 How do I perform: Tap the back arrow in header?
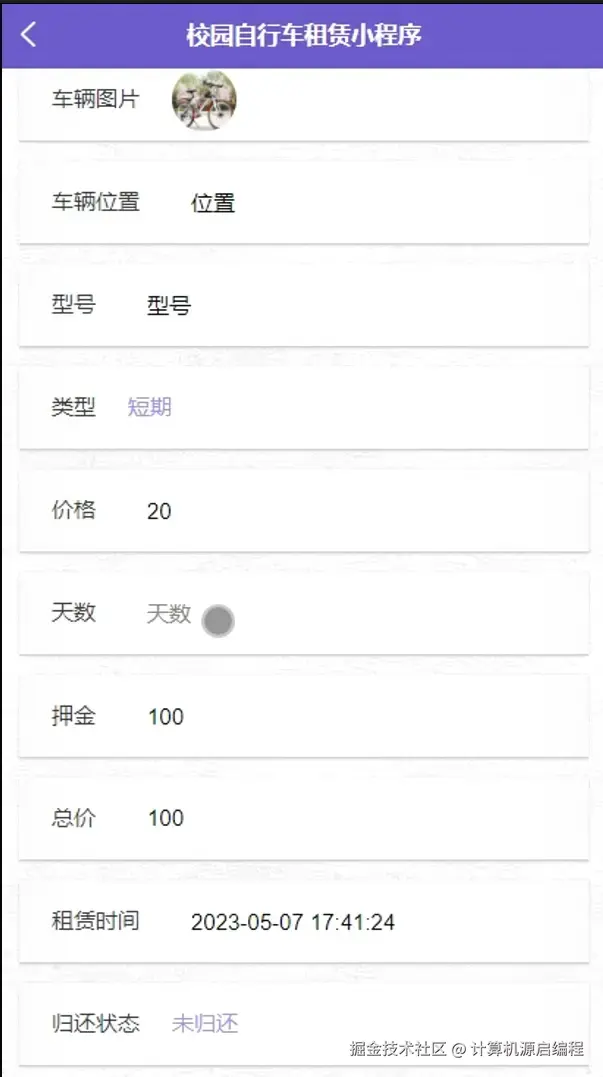click(28, 35)
